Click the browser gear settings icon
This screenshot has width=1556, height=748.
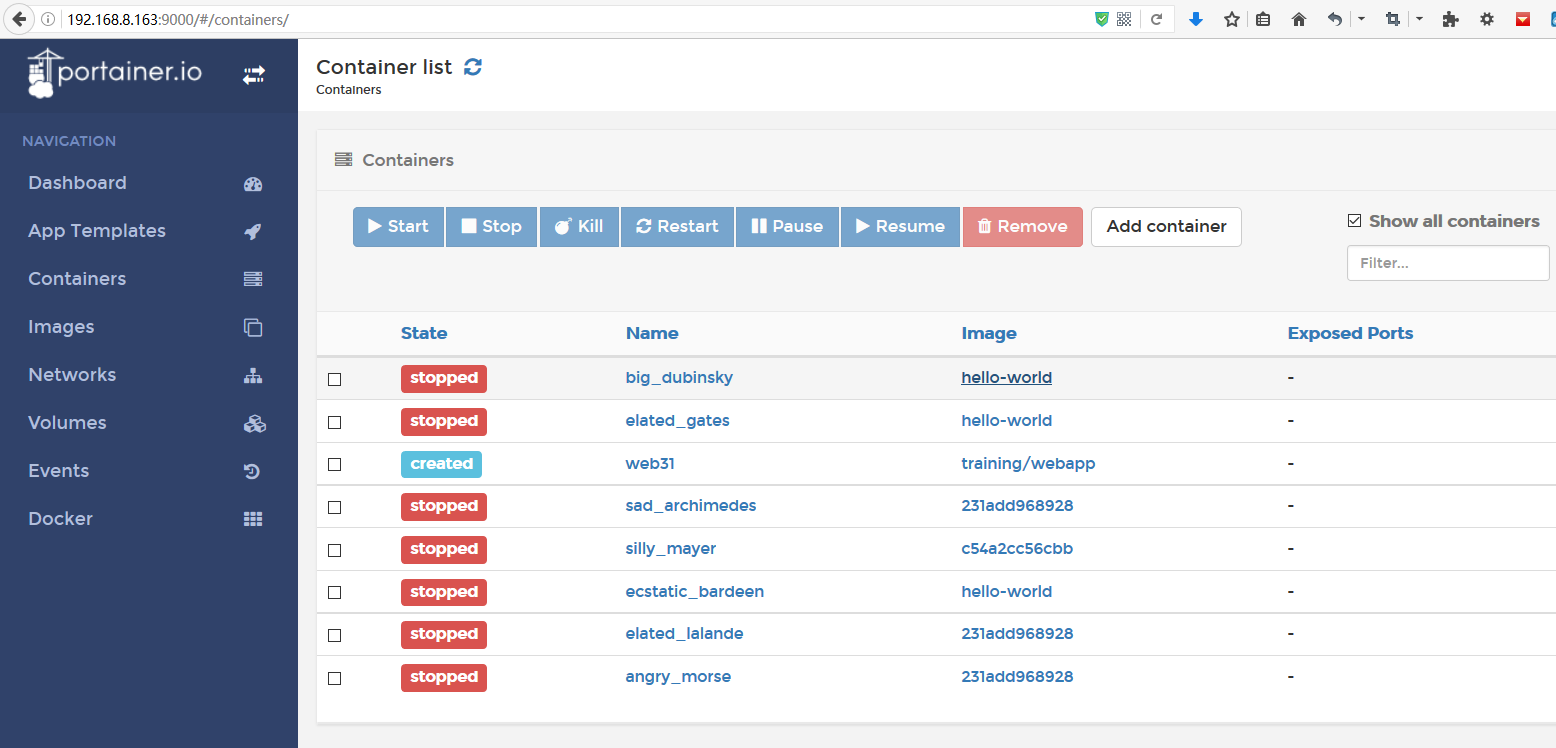1487,19
